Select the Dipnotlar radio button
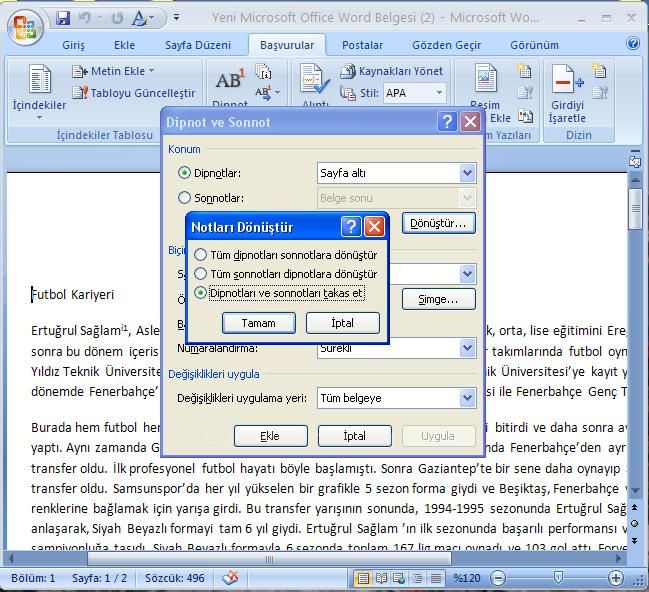 click(x=184, y=173)
